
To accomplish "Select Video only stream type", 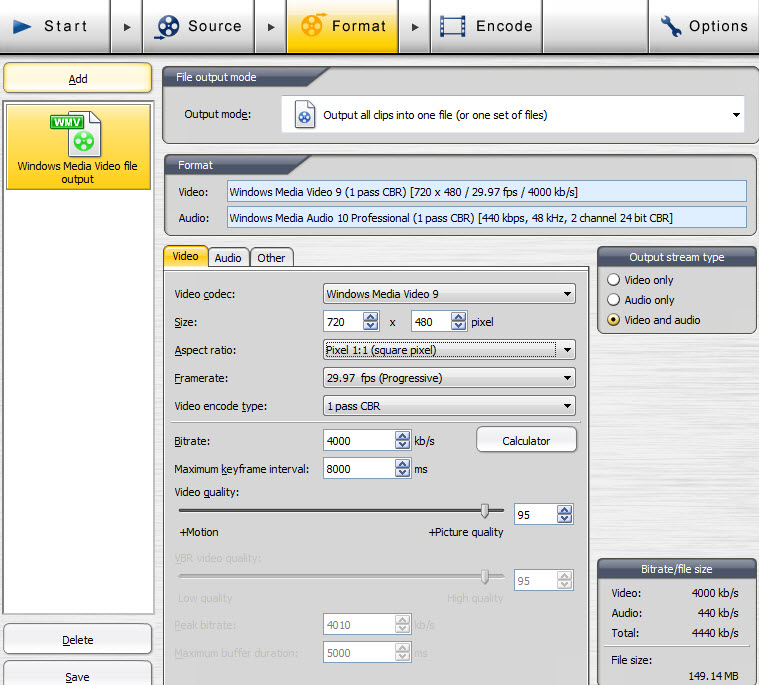I will tap(613, 280).
